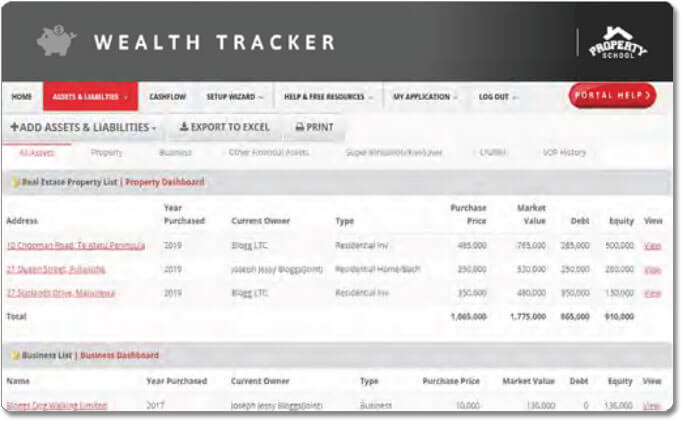684x422 pixels.
Task: Click the total debt value 865,000
Action: point(575,316)
